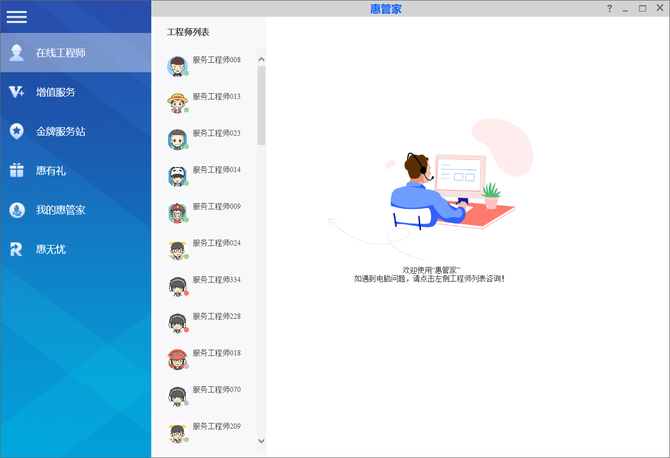The image size is (670, 458).
Task: Select the name 服务工程师209
Action: coord(217,426)
